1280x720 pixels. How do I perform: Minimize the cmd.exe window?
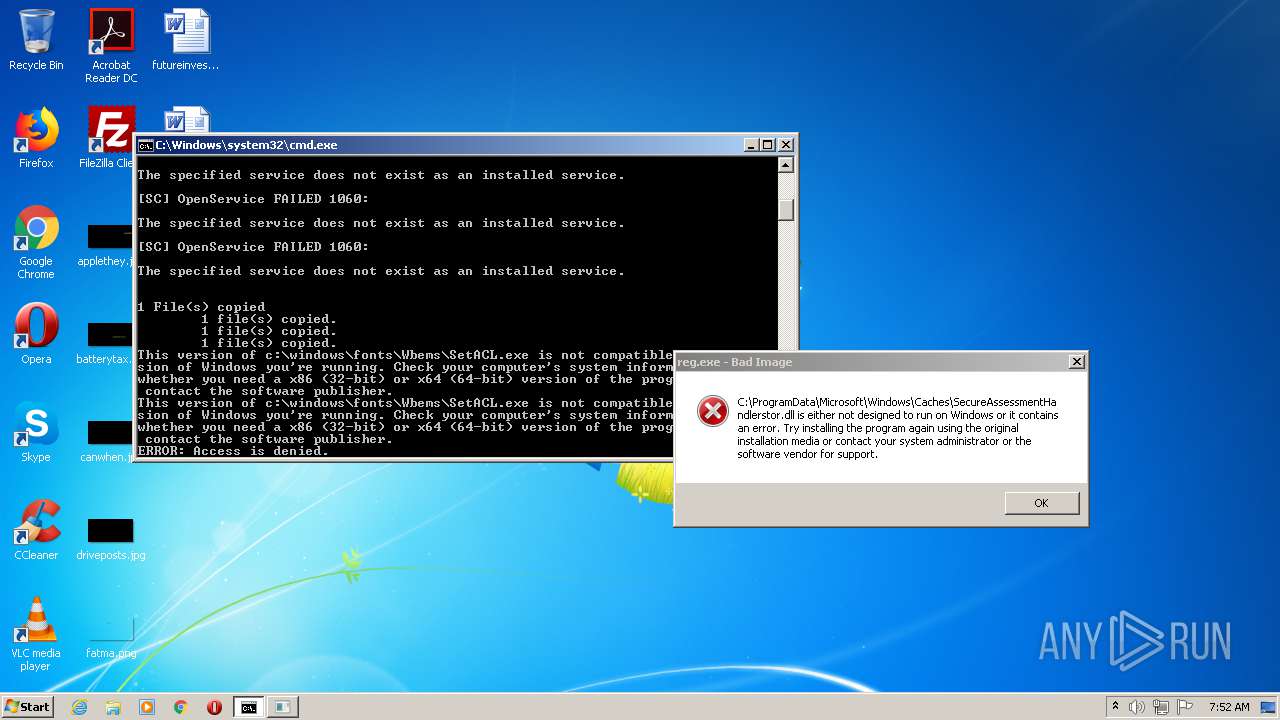click(751, 145)
